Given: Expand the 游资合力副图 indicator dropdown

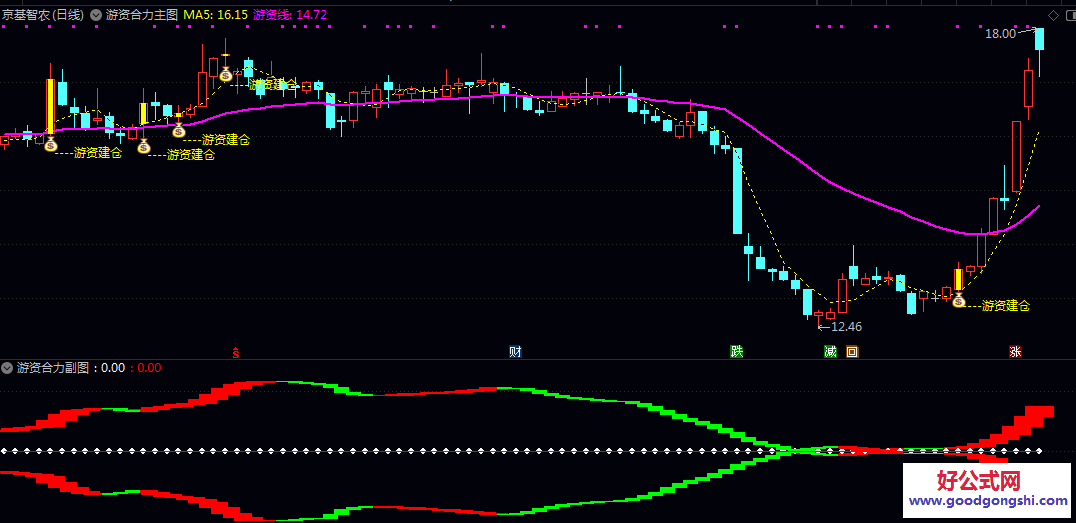Looking at the screenshot, I should [x=8, y=367].
